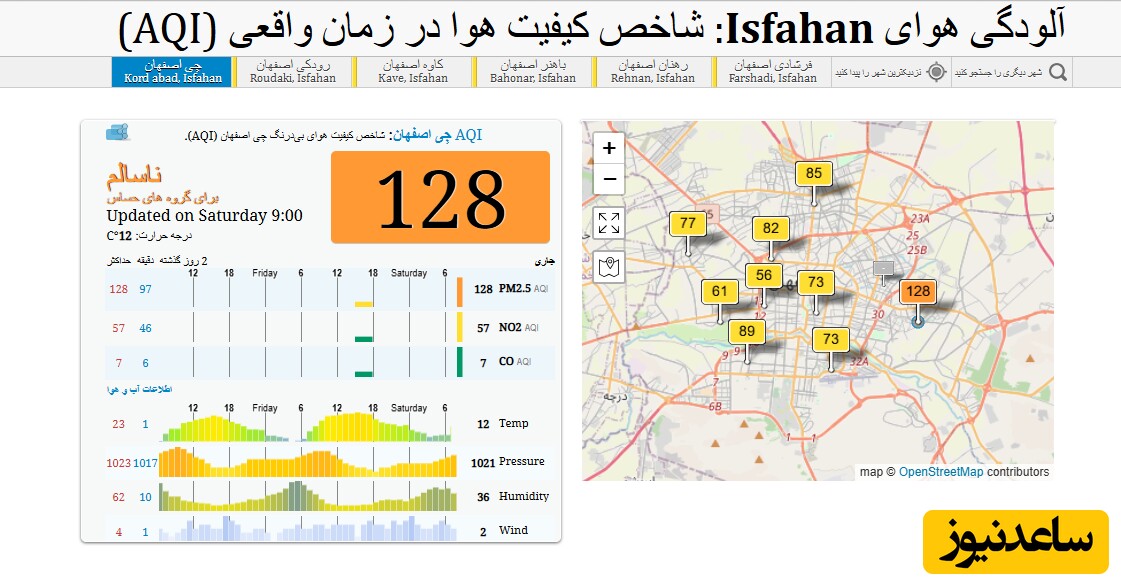
Task: Click the search magnifier icon
Action: click(1057, 72)
